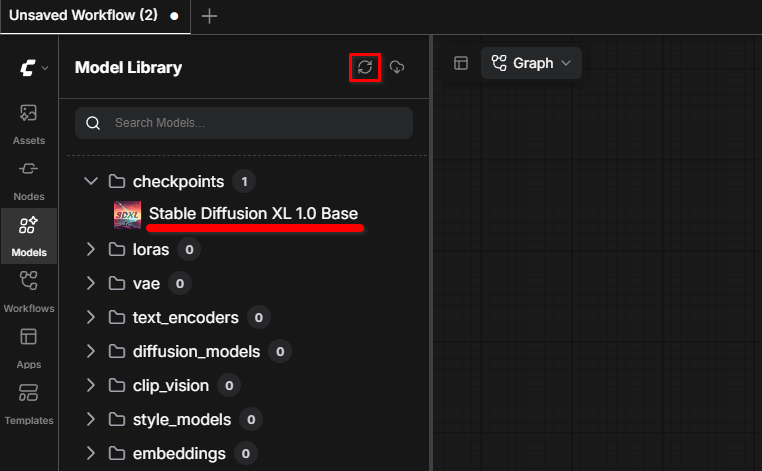The width and height of the screenshot is (762, 471).
Task: Click the text_encoders folder icon
Action: (x=117, y=317)
